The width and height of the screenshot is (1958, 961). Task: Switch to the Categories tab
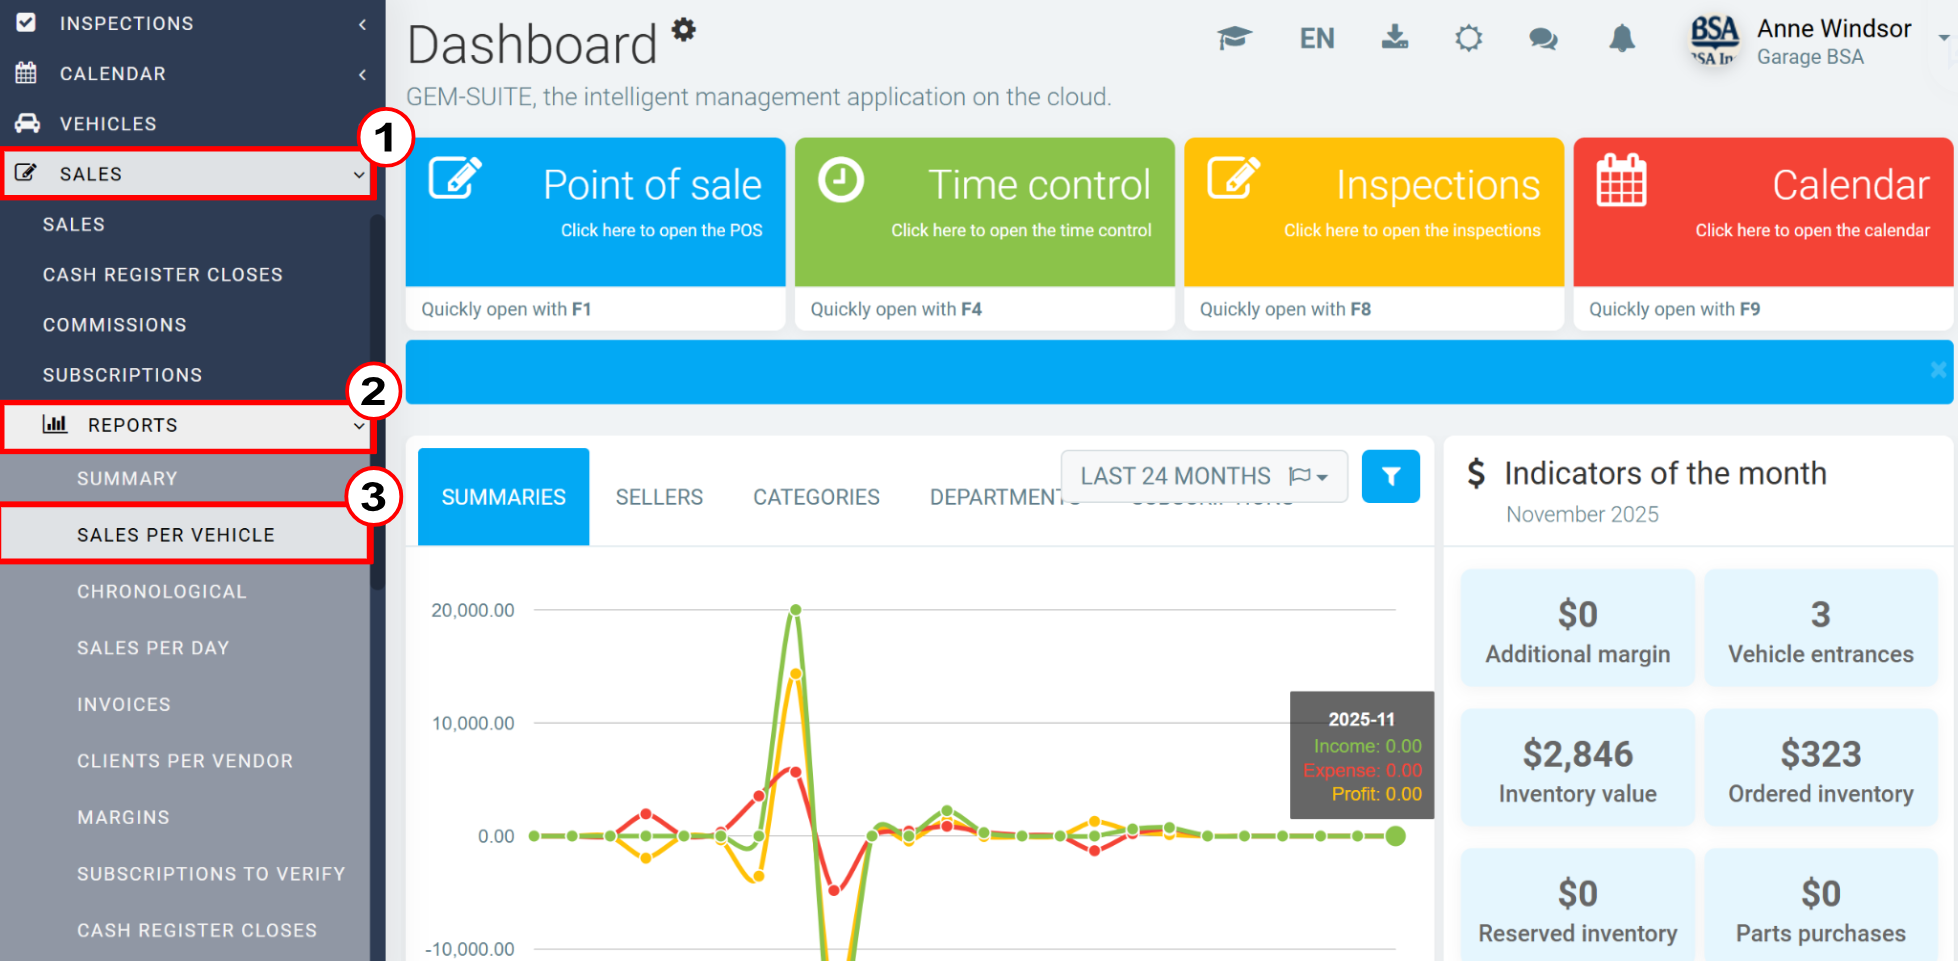pyautogui.click(x=816, y=497)
